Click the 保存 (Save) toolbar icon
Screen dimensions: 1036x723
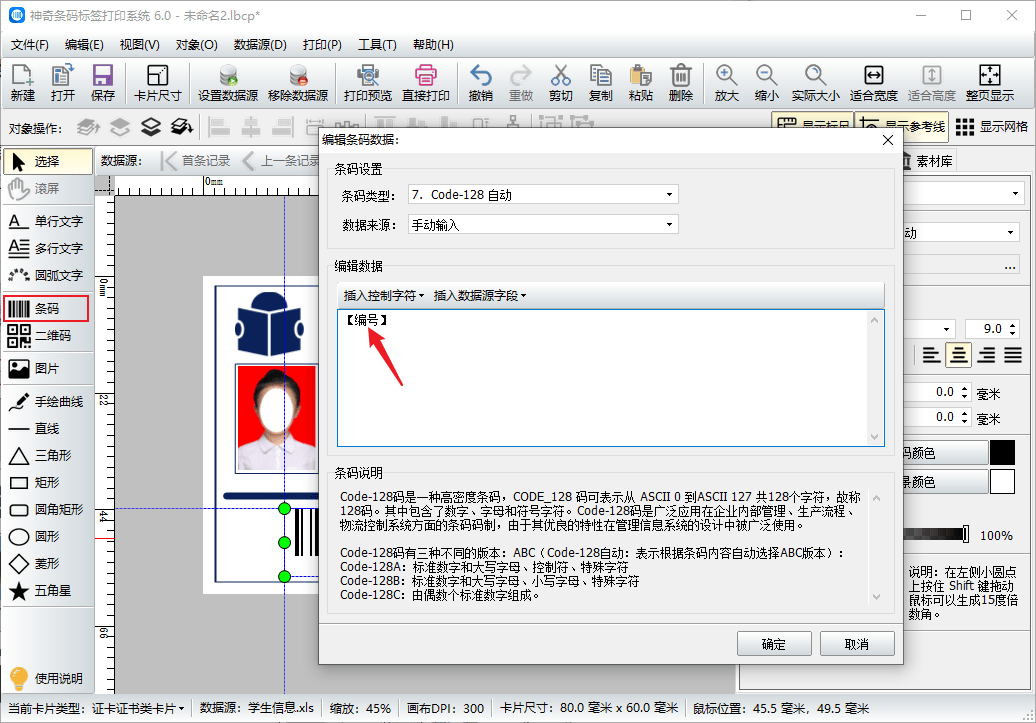tap(103, 82)
